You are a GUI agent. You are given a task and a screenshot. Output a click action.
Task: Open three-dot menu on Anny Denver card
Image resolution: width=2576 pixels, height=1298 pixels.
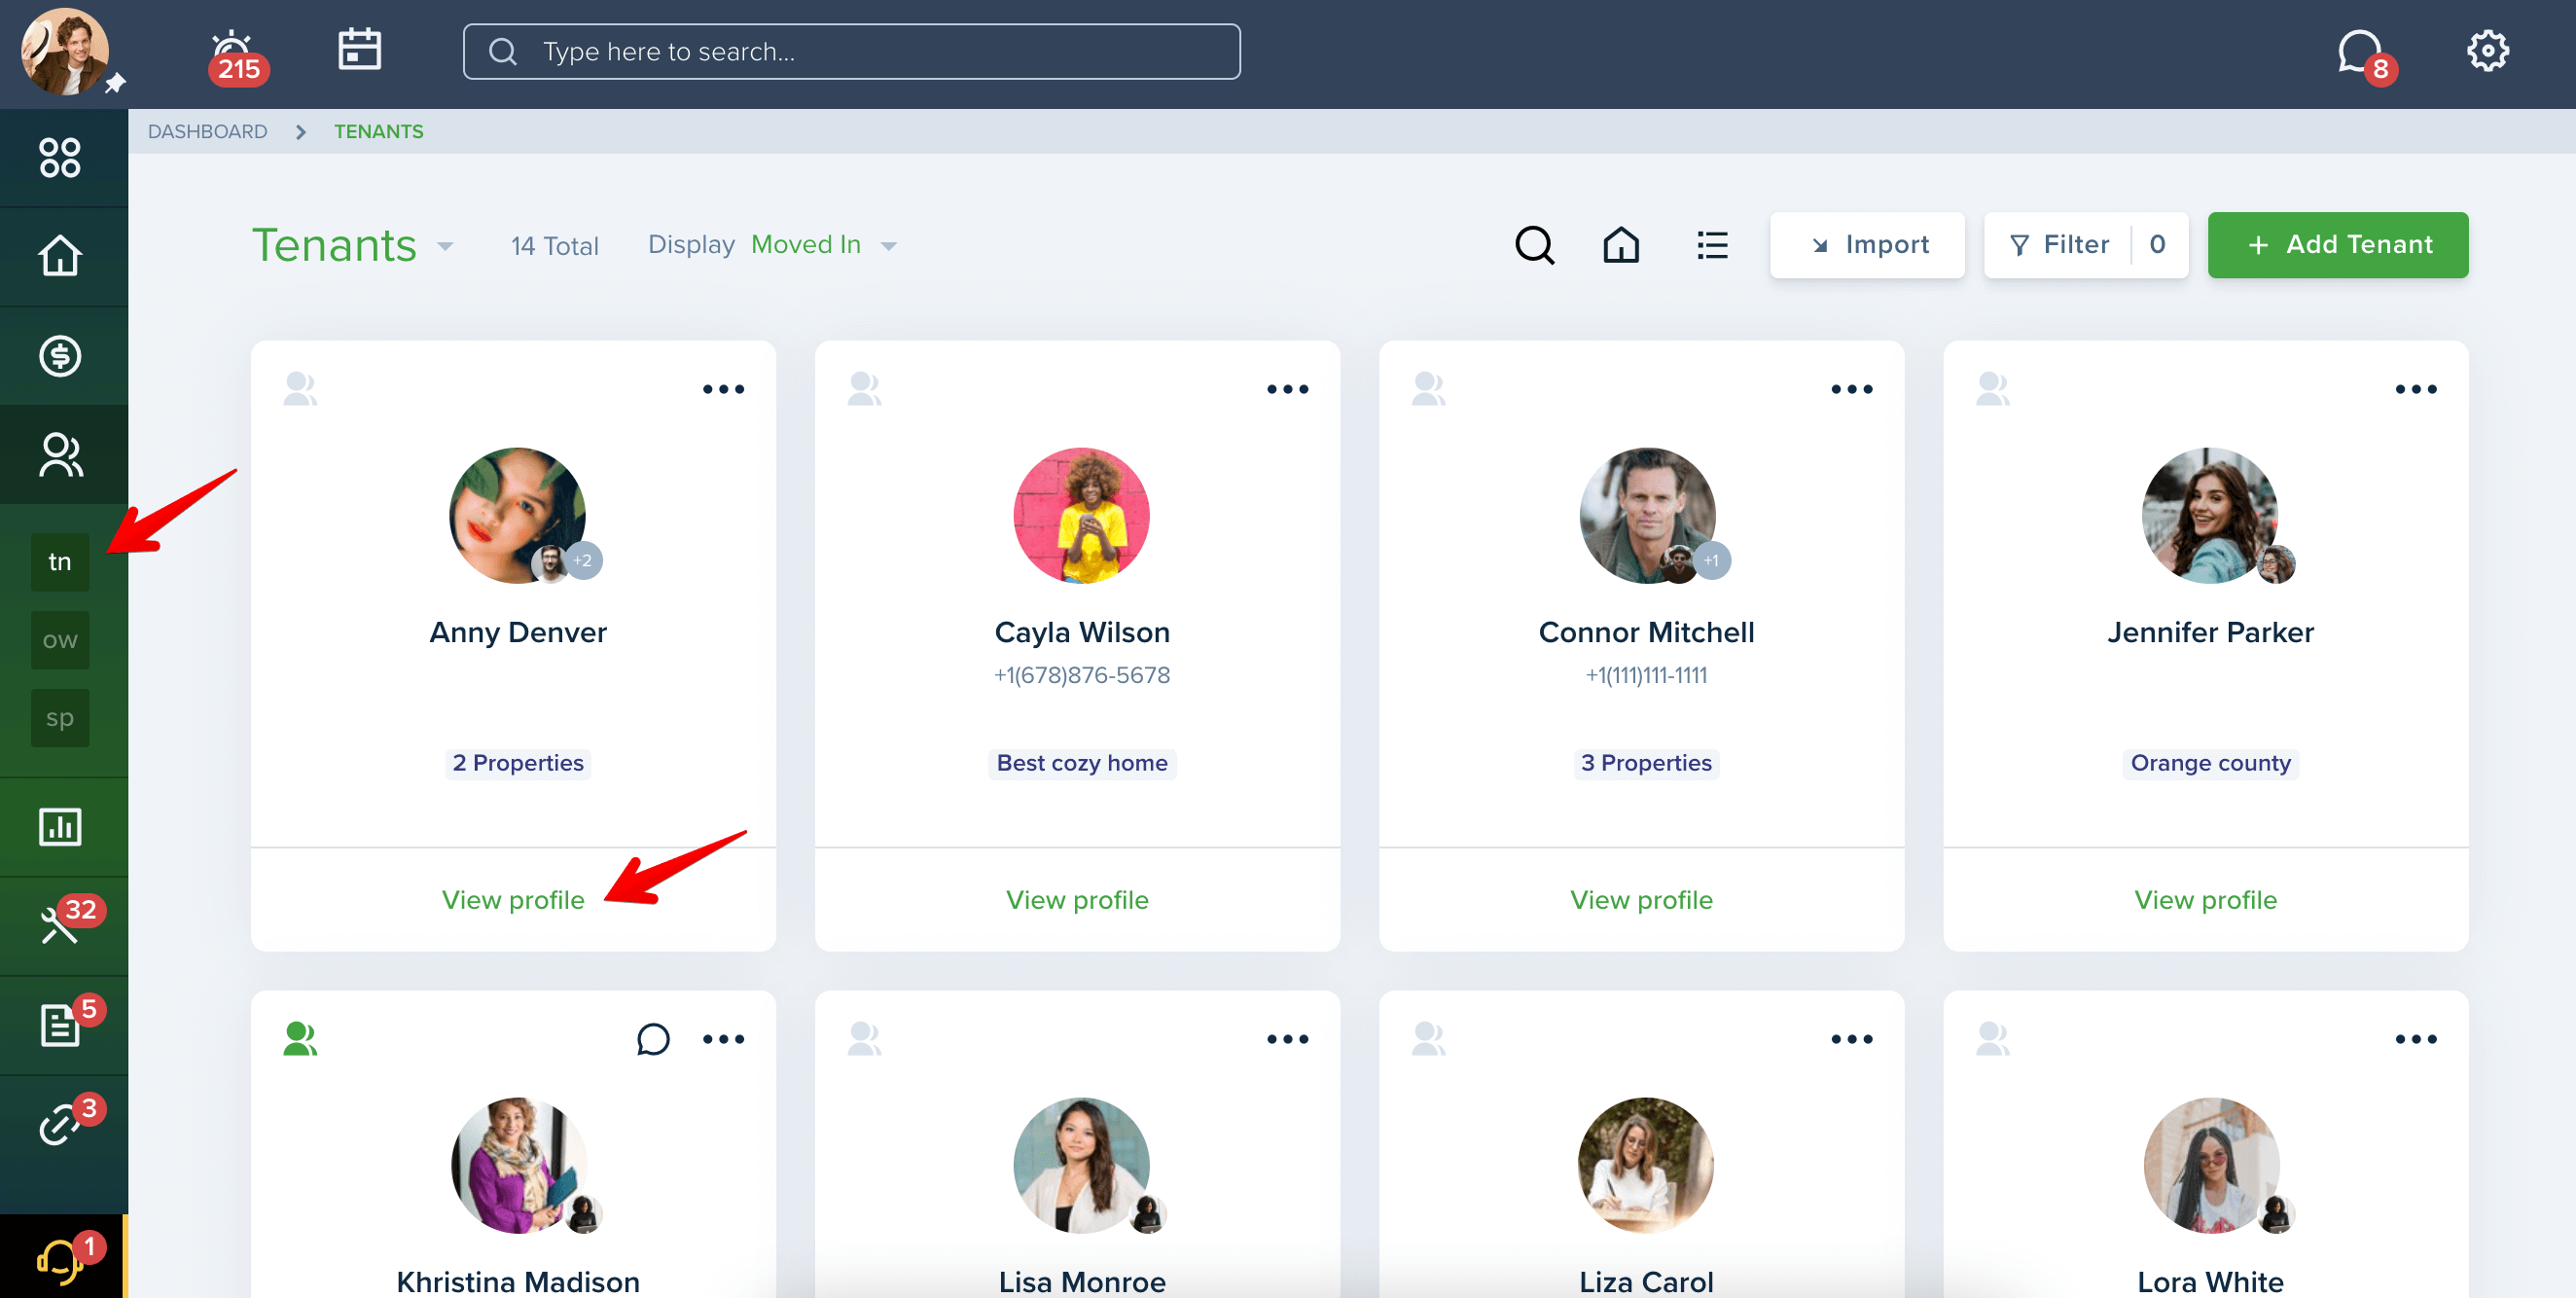tap(723, 389)
